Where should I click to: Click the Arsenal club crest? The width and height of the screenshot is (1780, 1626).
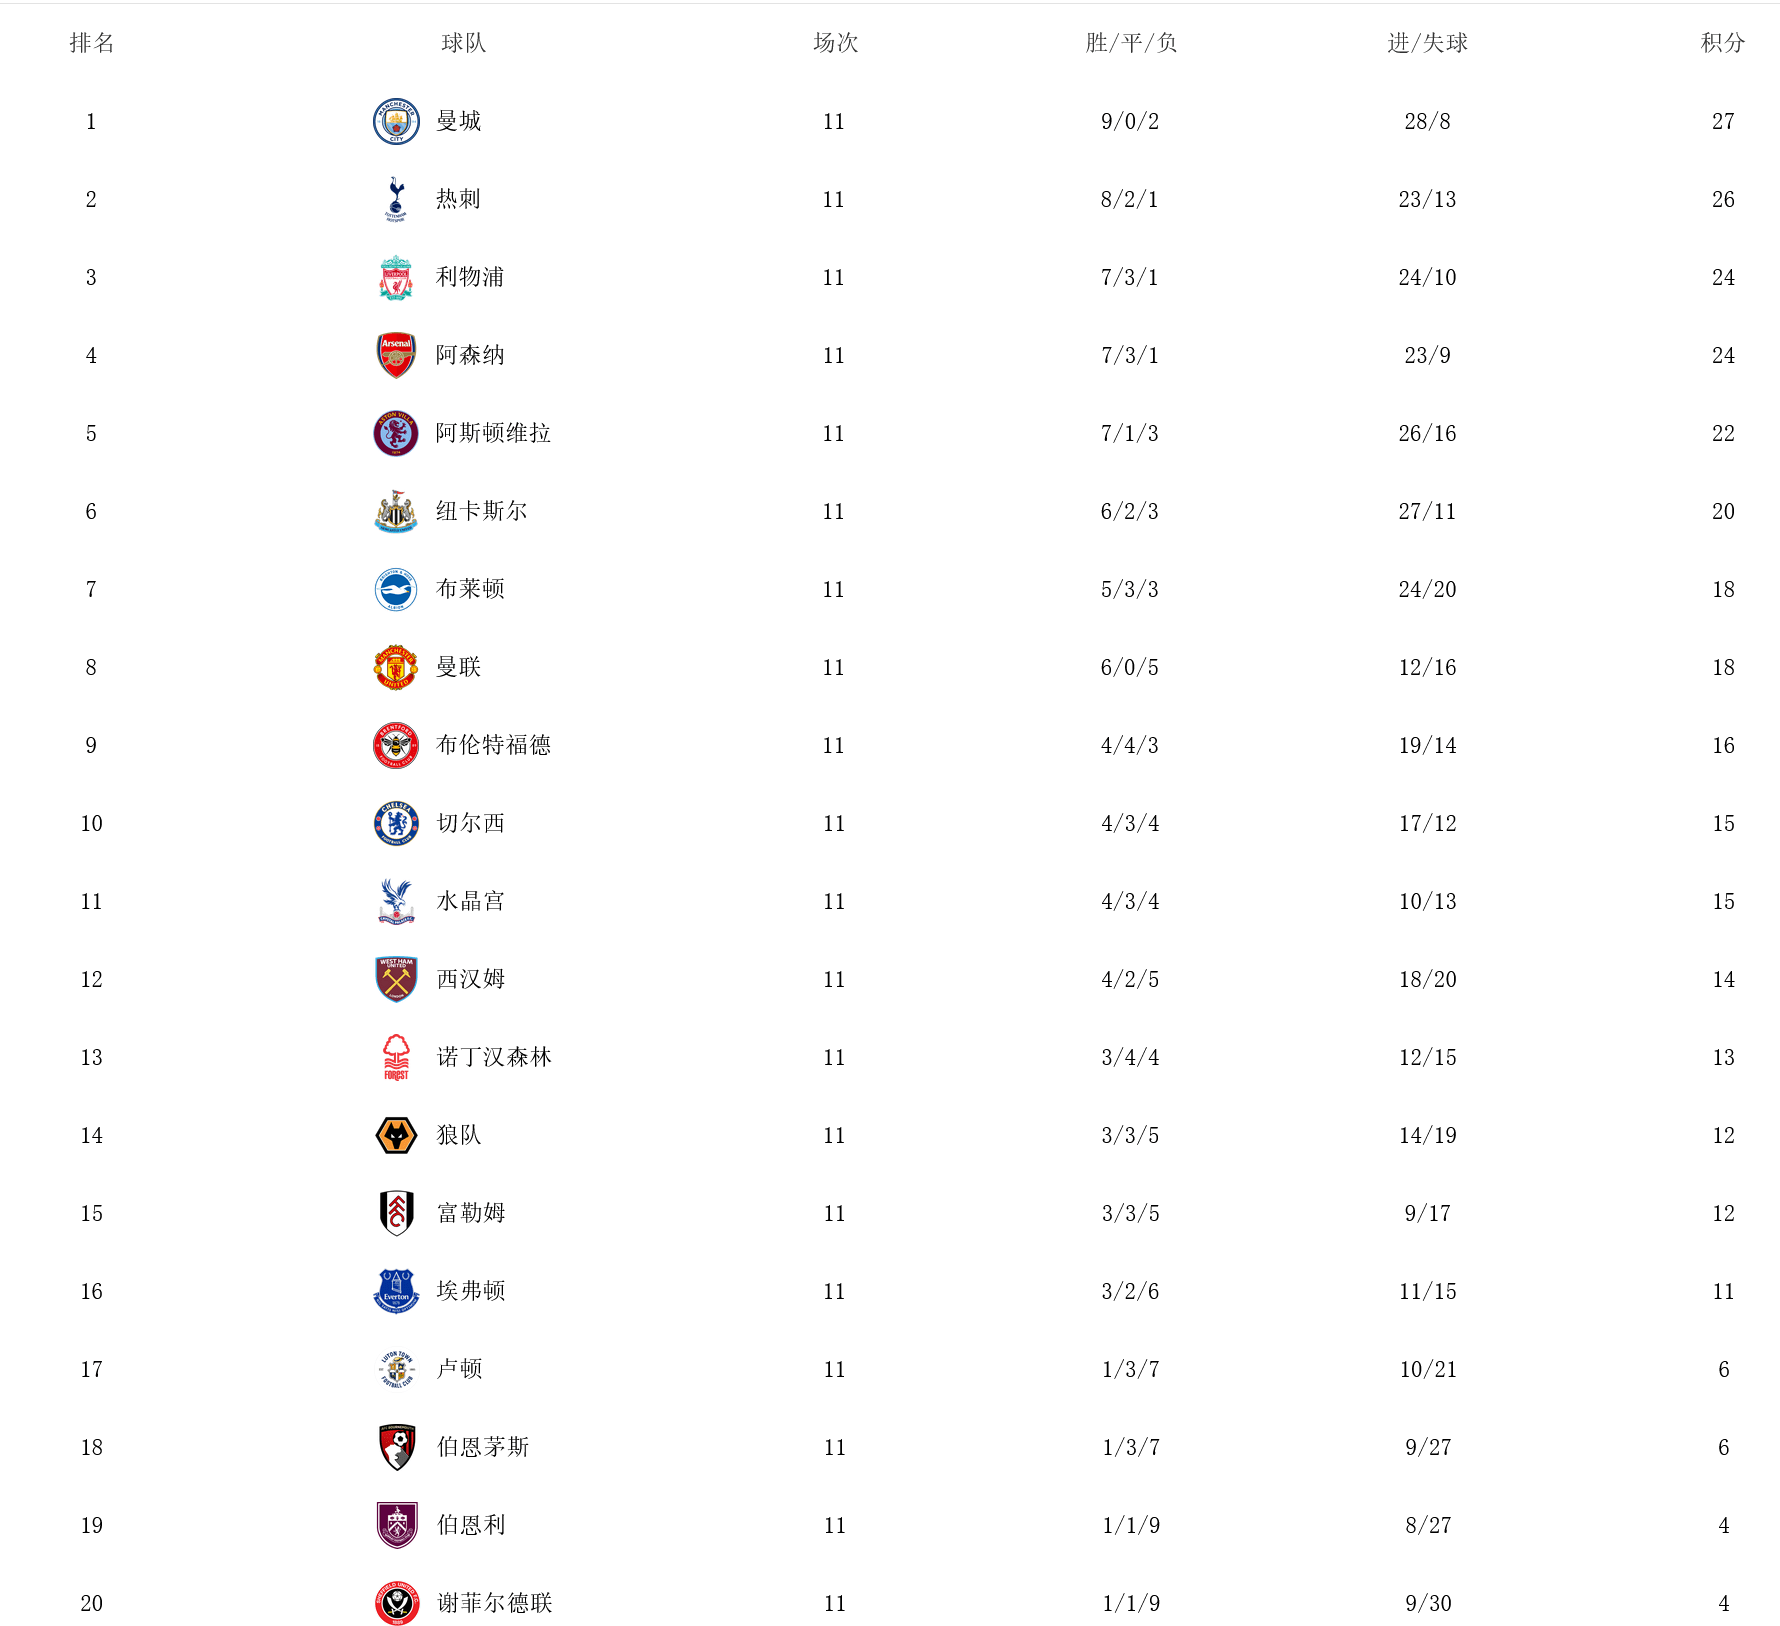[x=396, y=355]
